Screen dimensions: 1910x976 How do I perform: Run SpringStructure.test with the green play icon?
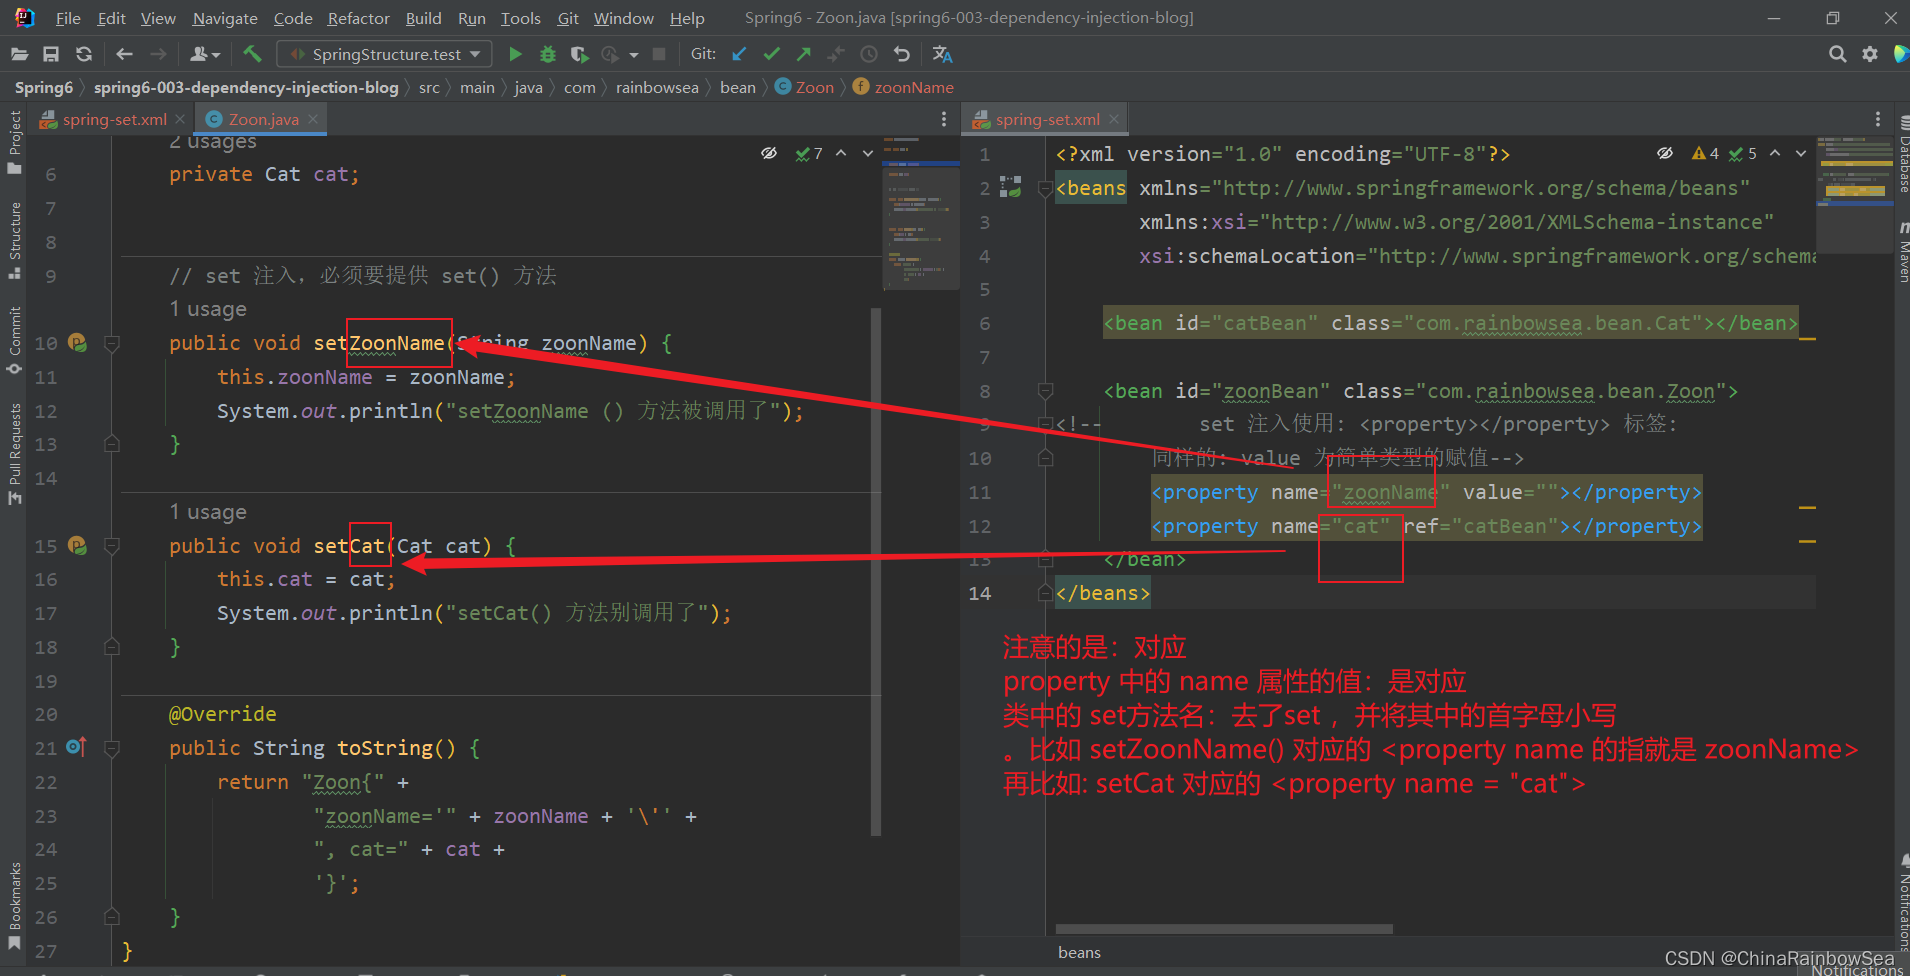tap(515, 54)
